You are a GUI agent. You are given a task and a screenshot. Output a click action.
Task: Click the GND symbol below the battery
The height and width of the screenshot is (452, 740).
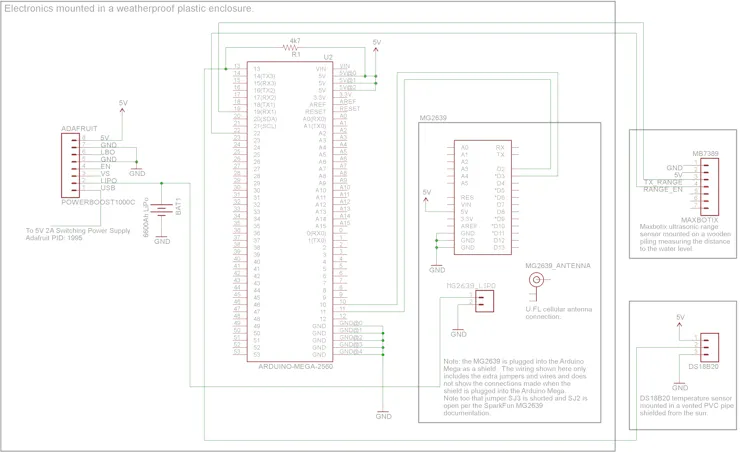[x=161, y=239]
